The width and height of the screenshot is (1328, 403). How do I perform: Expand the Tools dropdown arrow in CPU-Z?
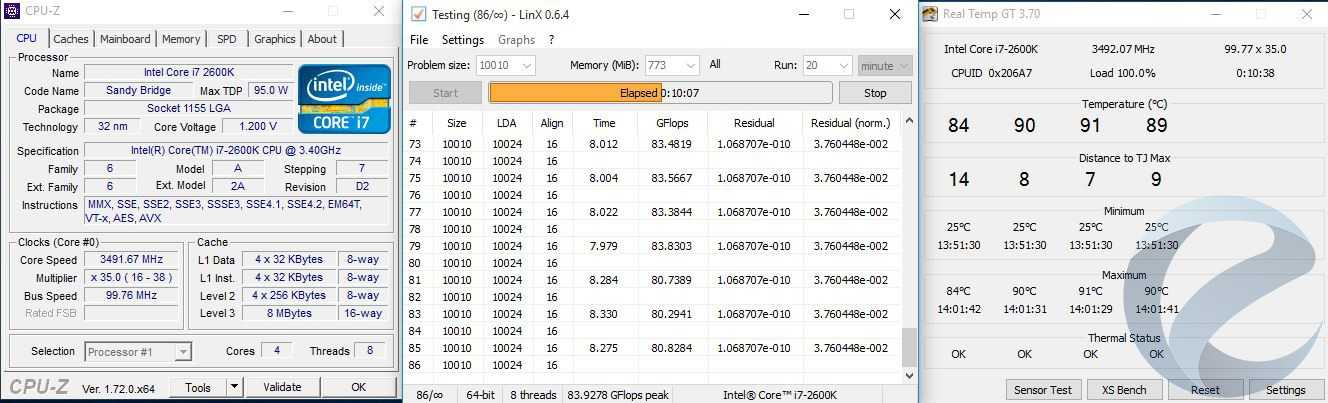234,387
